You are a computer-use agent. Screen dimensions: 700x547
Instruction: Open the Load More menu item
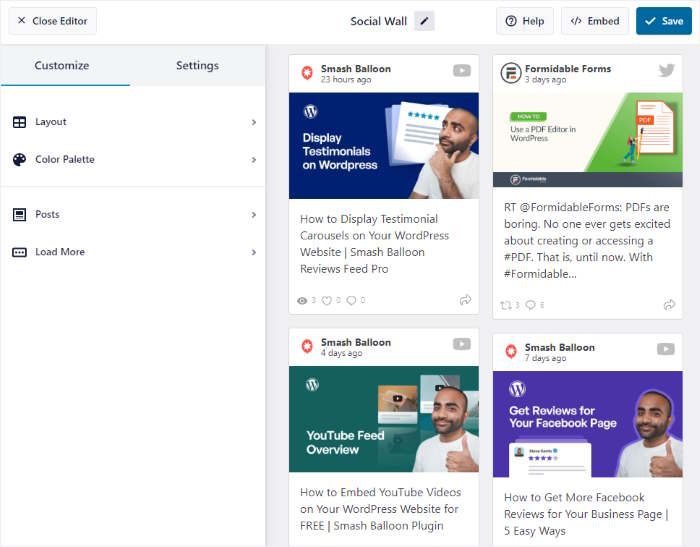[x=133, y=252]
